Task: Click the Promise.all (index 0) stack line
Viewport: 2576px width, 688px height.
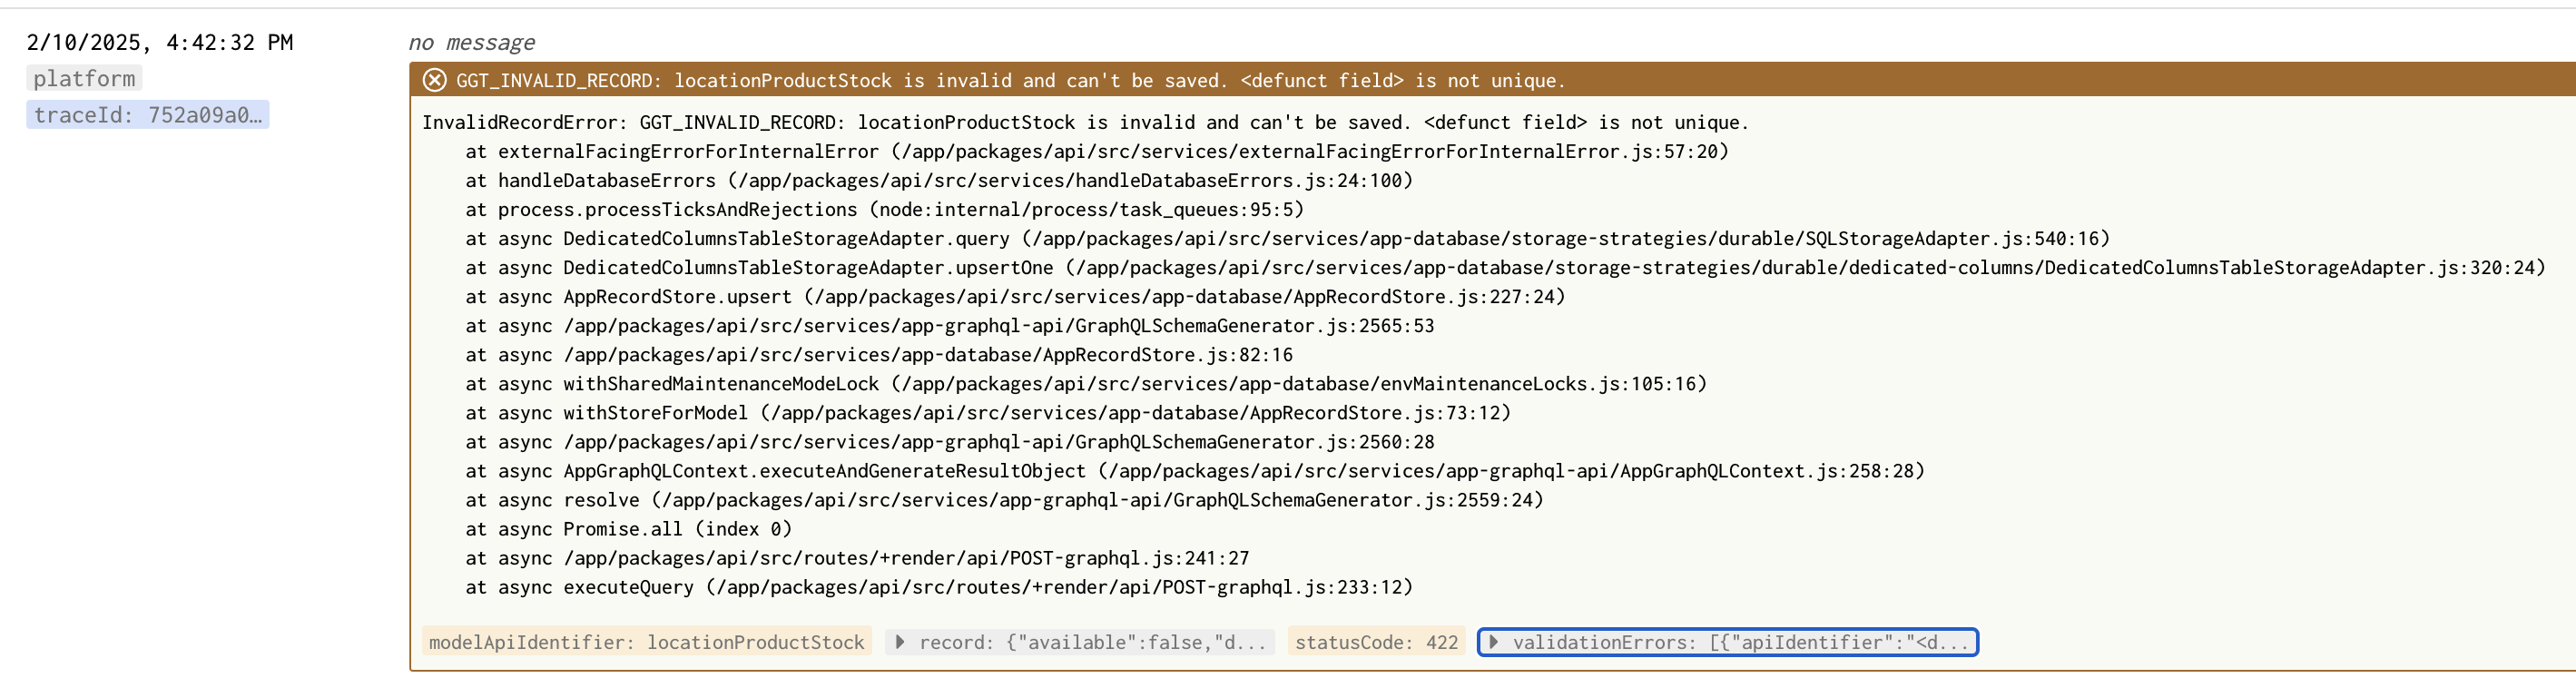Action: click(x=629, y=528)
